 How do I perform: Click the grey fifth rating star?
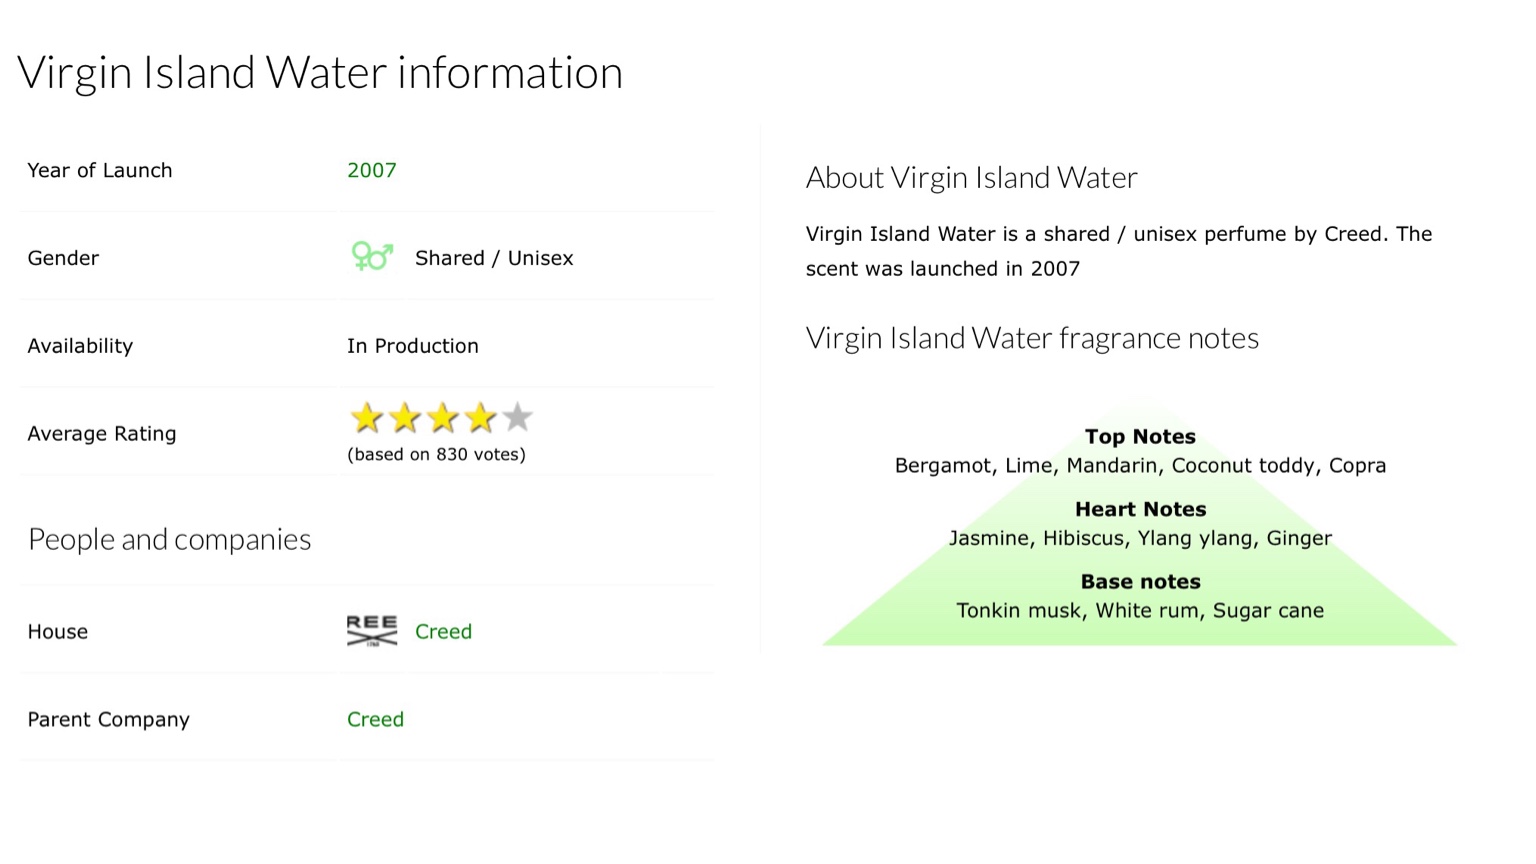pyautogui.click(x=518, y=417)
